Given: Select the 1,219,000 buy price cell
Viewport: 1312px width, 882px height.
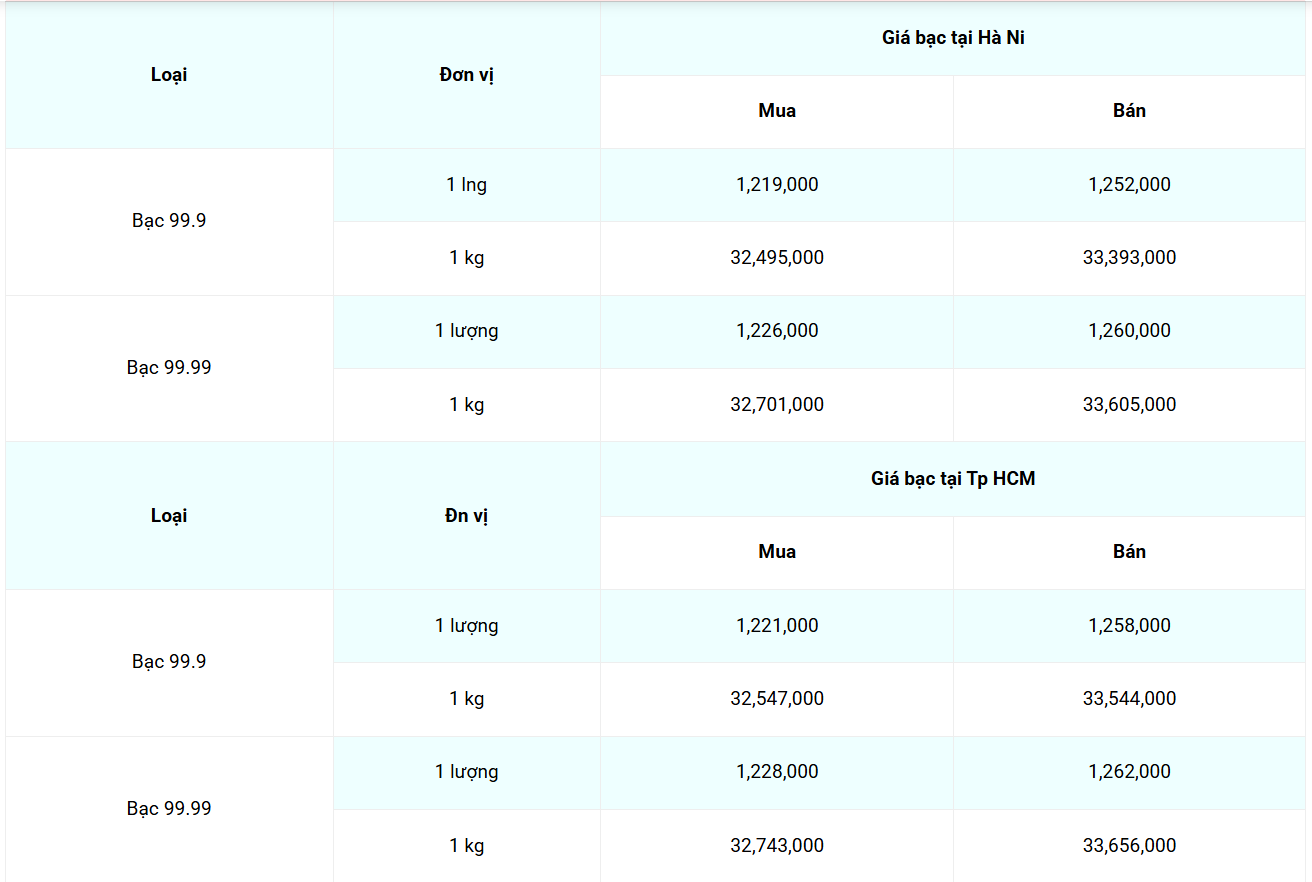Looking at the screenshot, I should [x=777, y=185].
